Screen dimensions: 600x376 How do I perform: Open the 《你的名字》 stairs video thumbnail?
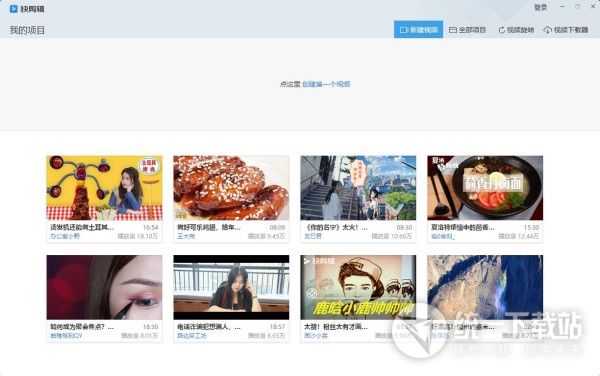click(358, 188)
